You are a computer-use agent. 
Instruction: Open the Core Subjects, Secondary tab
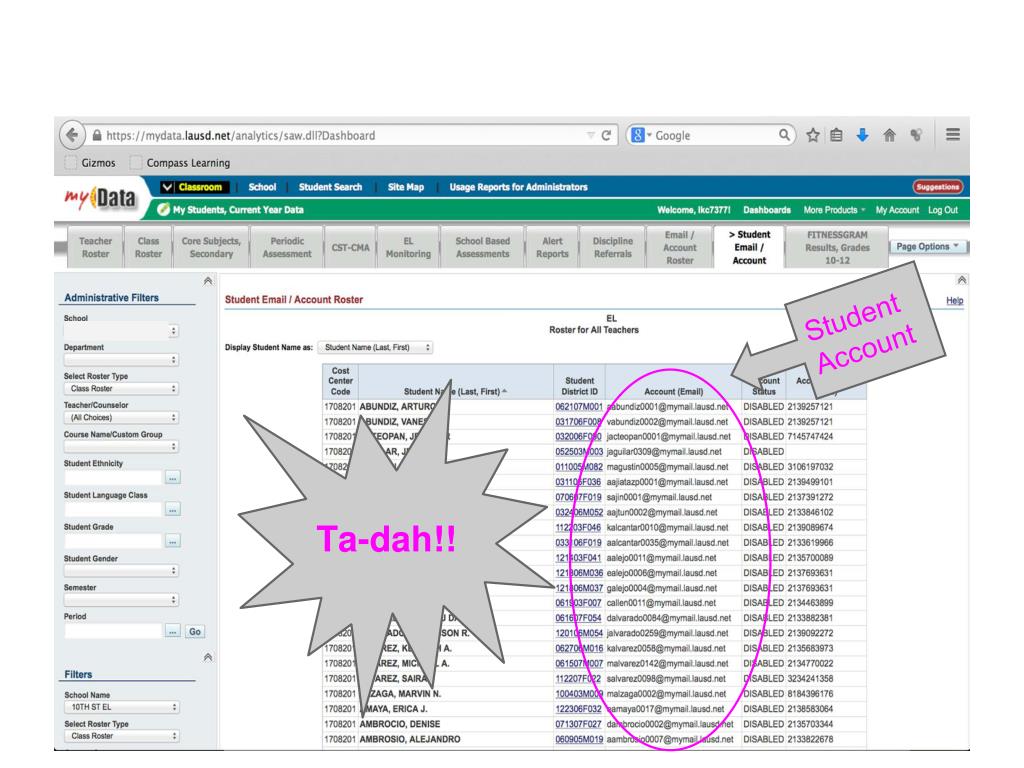(x=211, y=248)
